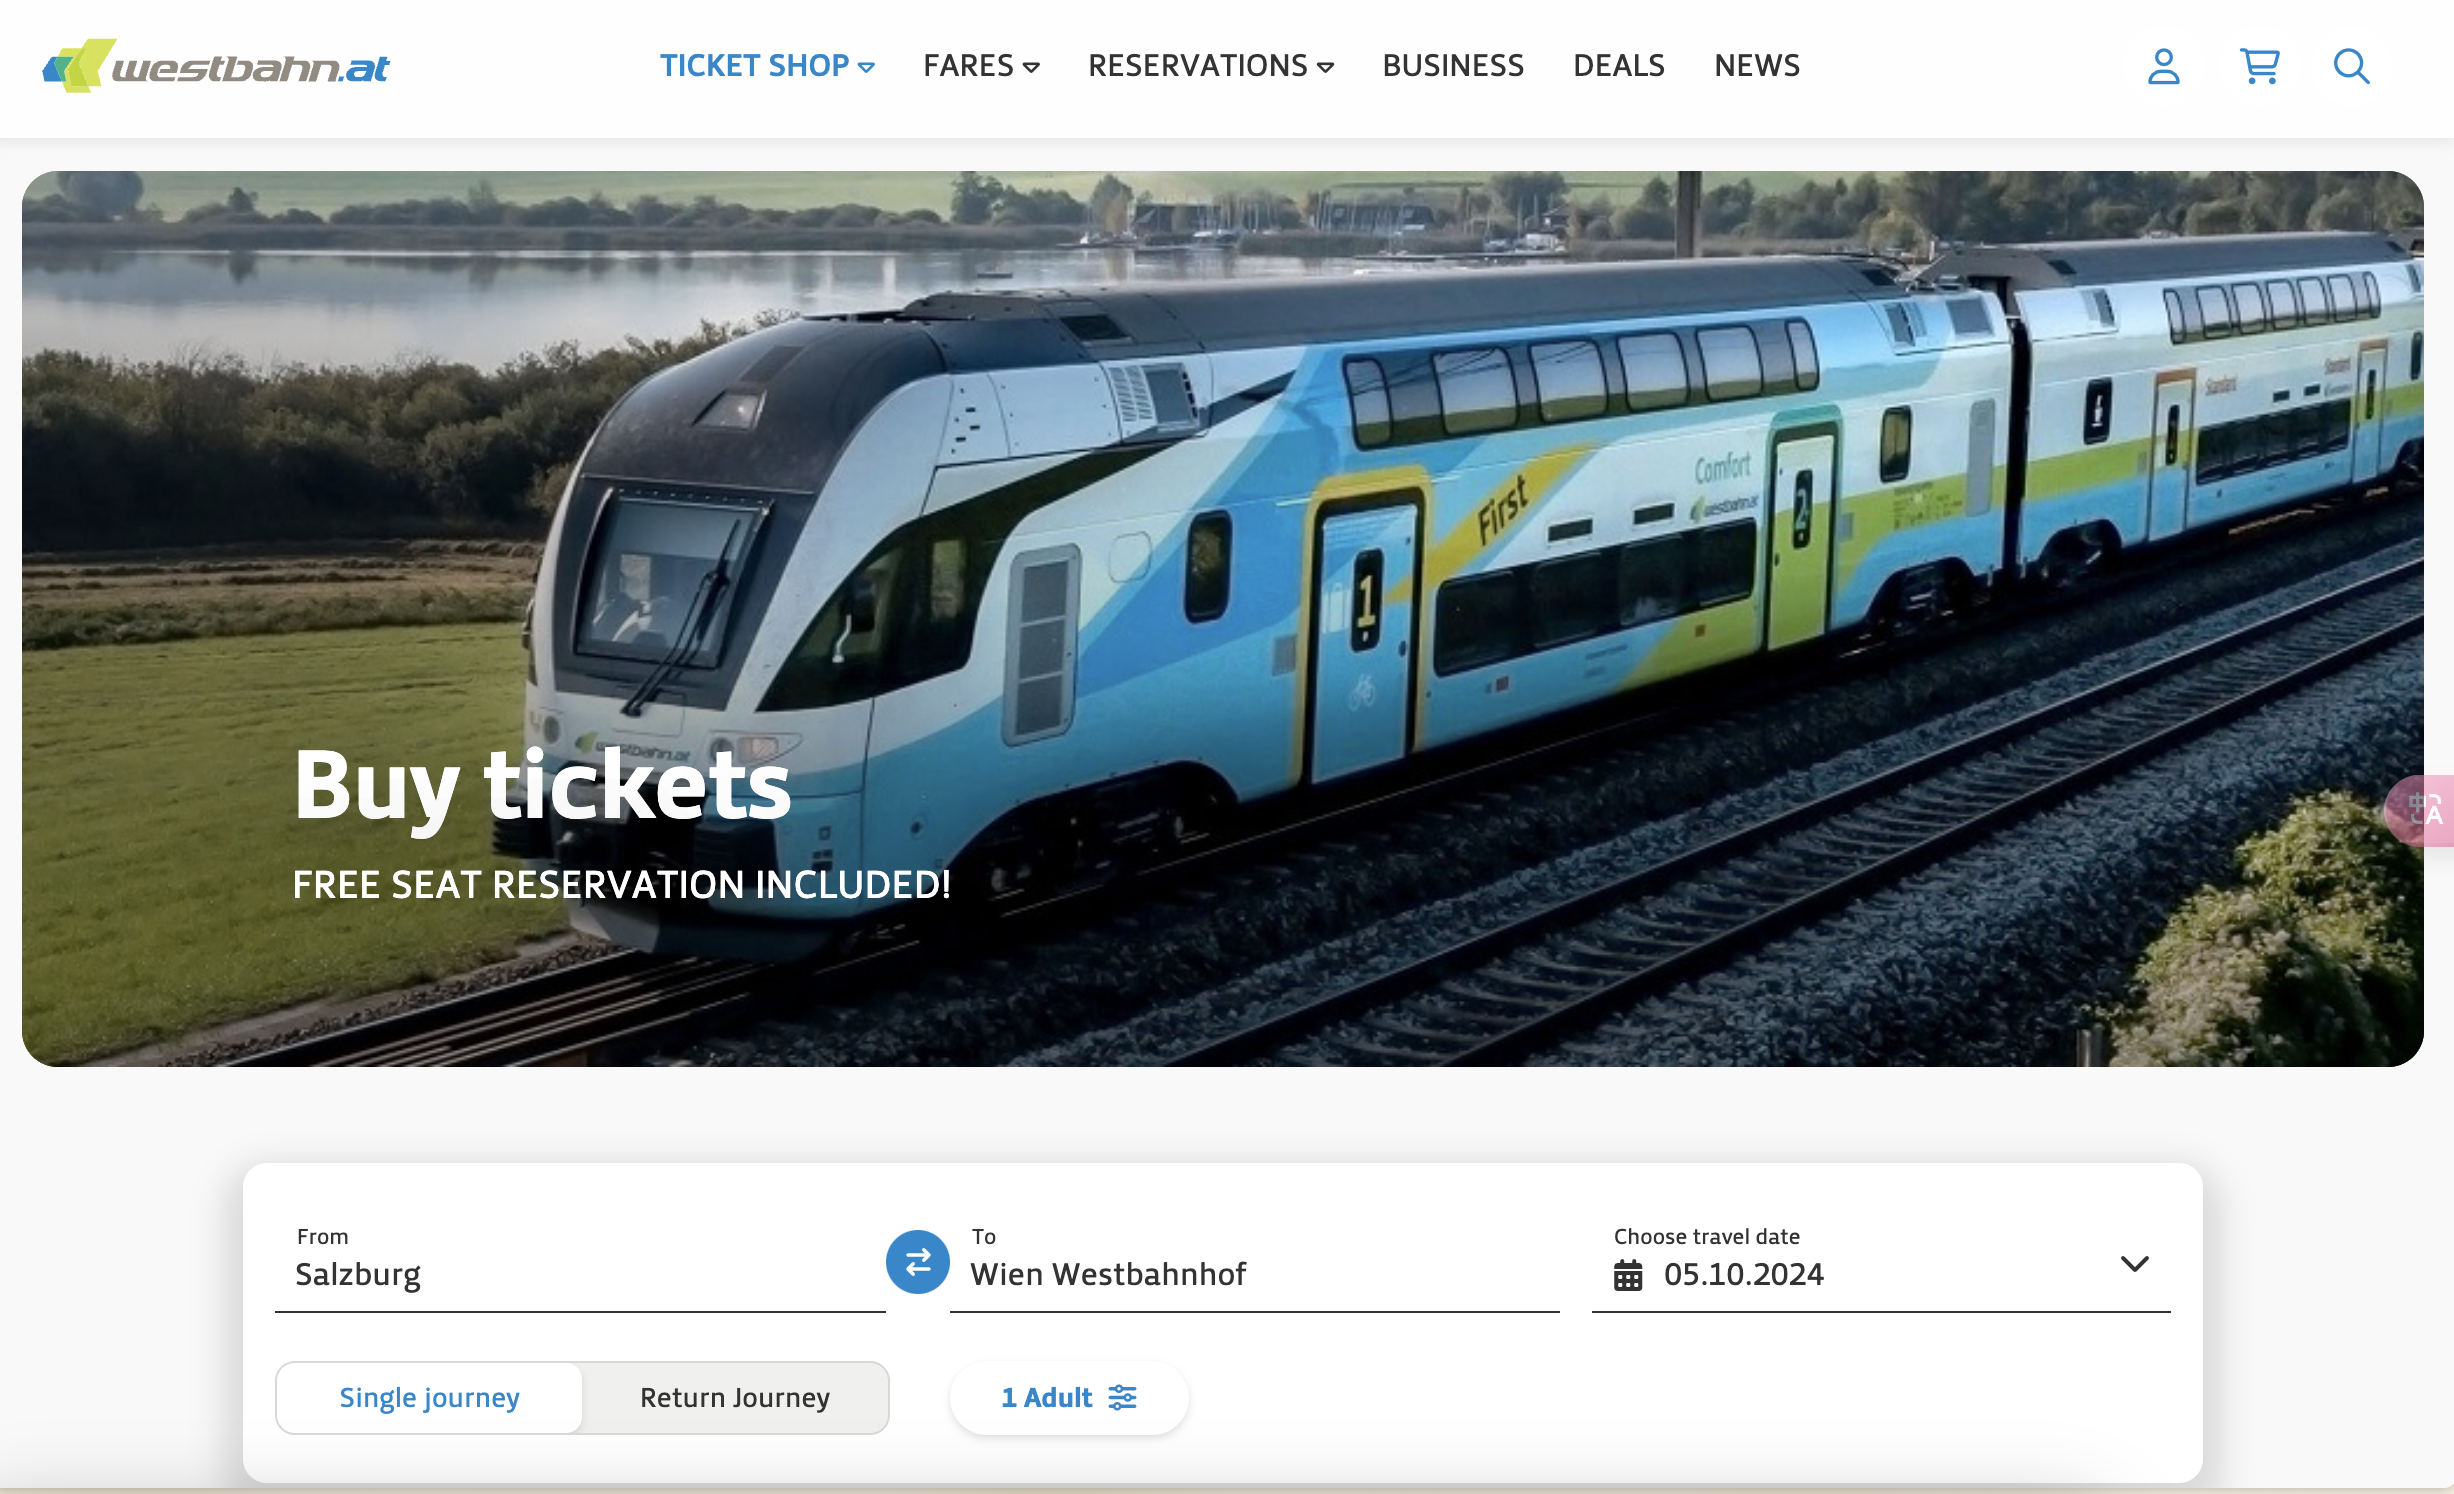Viewport: 2454px width, 1494px height.
Task: Swap From and To stations
Action: (917, 1261)
